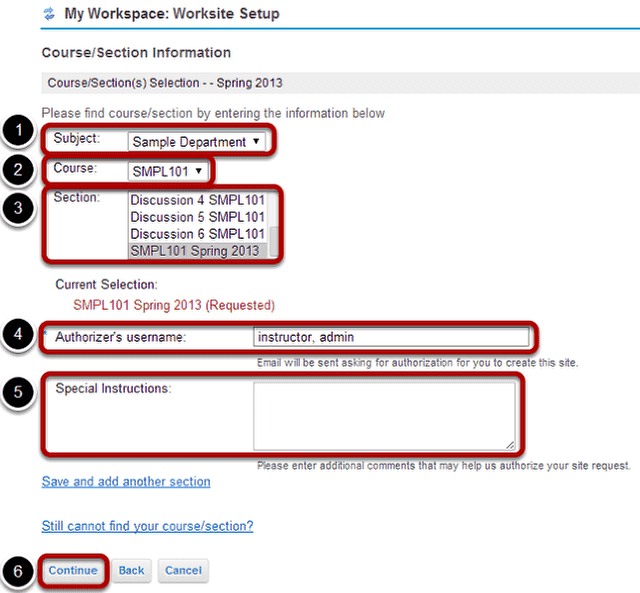The width and height of the screenshot is (640, 593).
Task: Click the Section list scrollbar
Action: (x=274, y=225)
